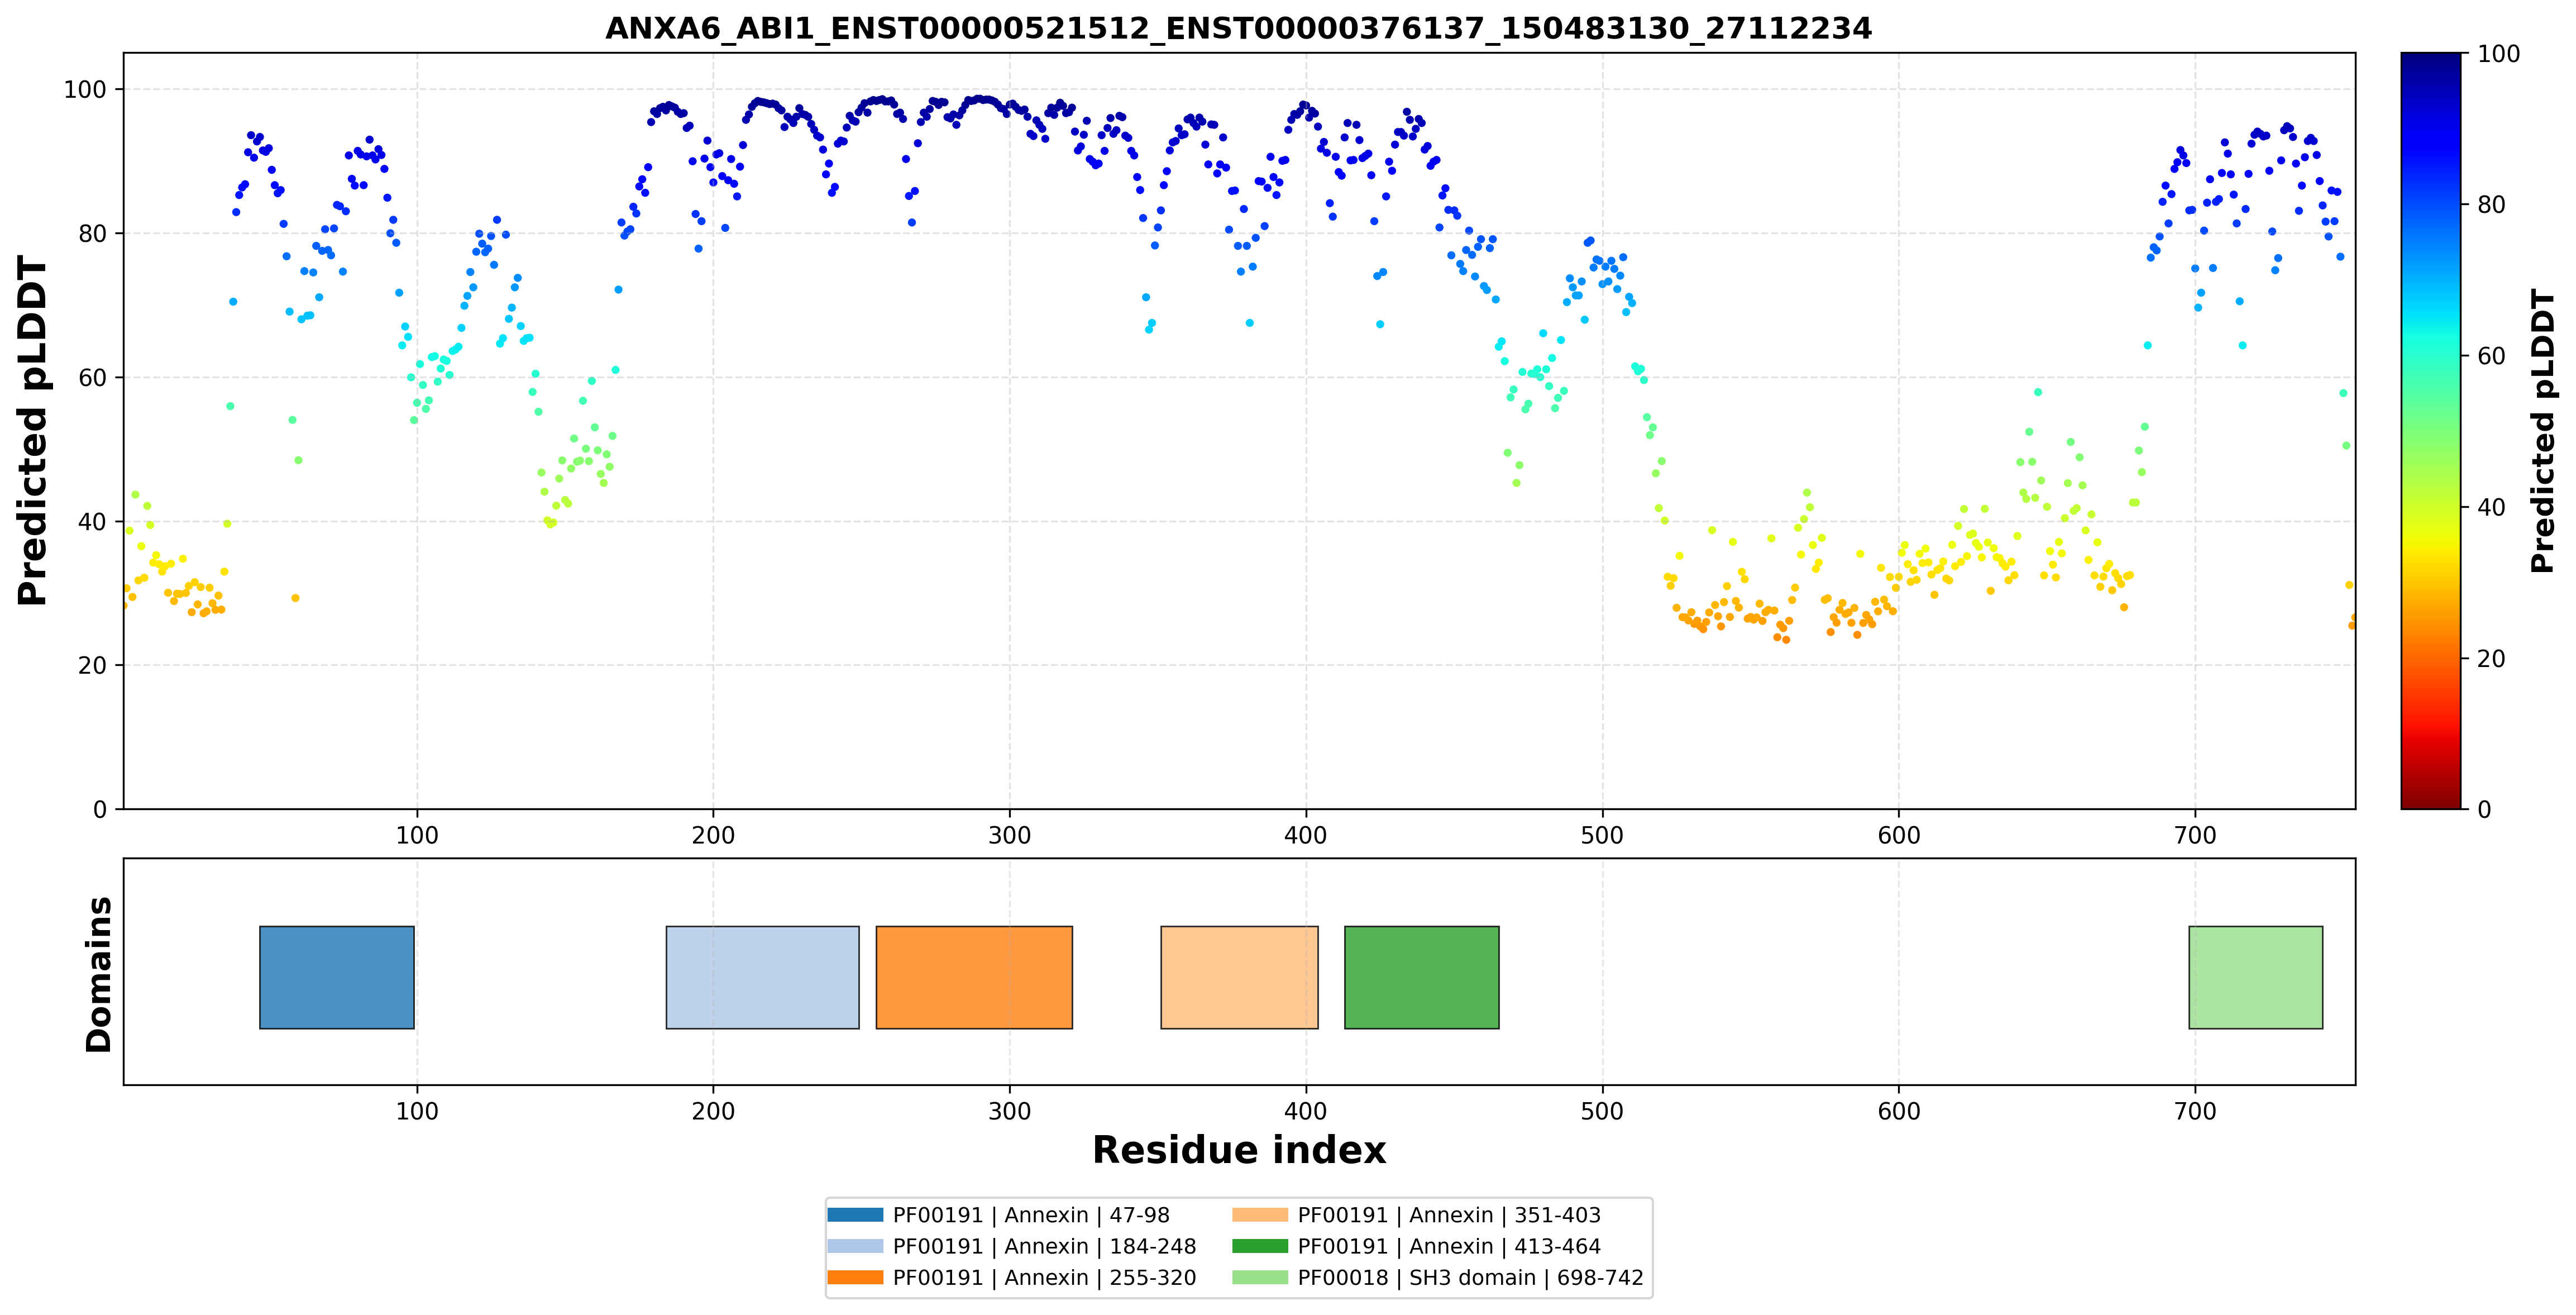
Task: Click the legend text PF00191 Annexin 47-98
Action: coord(1031,1216)
